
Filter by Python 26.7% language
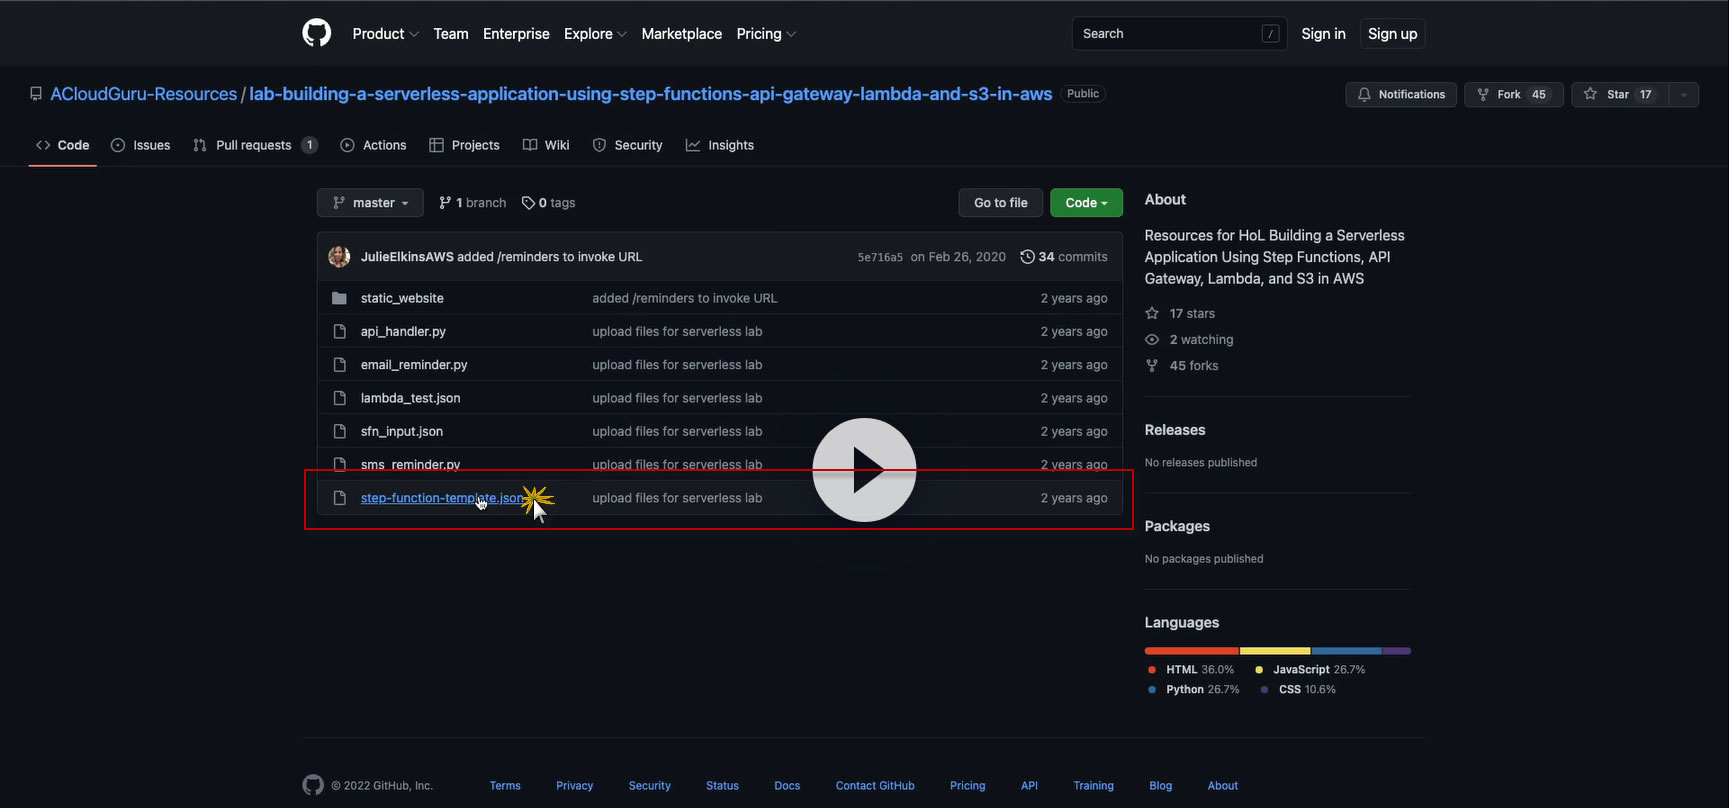1193,690
